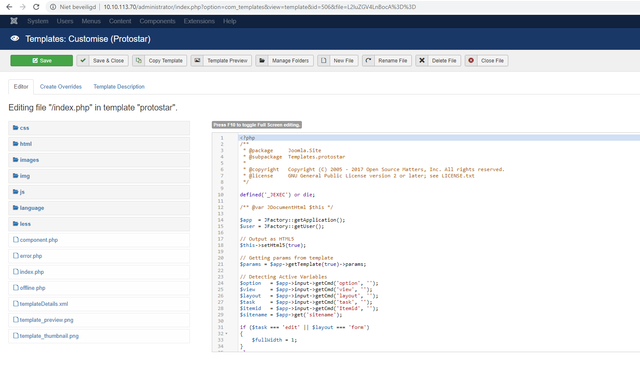Open the Extensions menu

point(199,21)
